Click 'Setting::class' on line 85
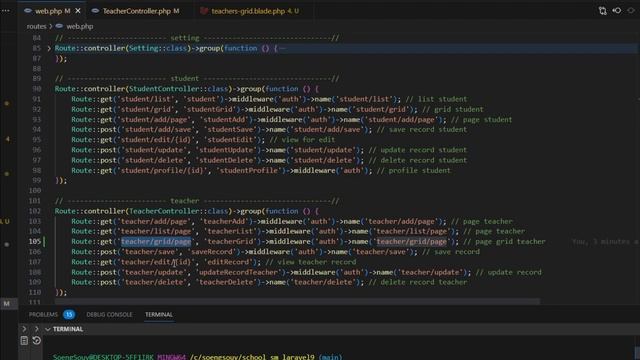Image resolution: width=640 pixels, height=360 pixels. tap(158, 48)
